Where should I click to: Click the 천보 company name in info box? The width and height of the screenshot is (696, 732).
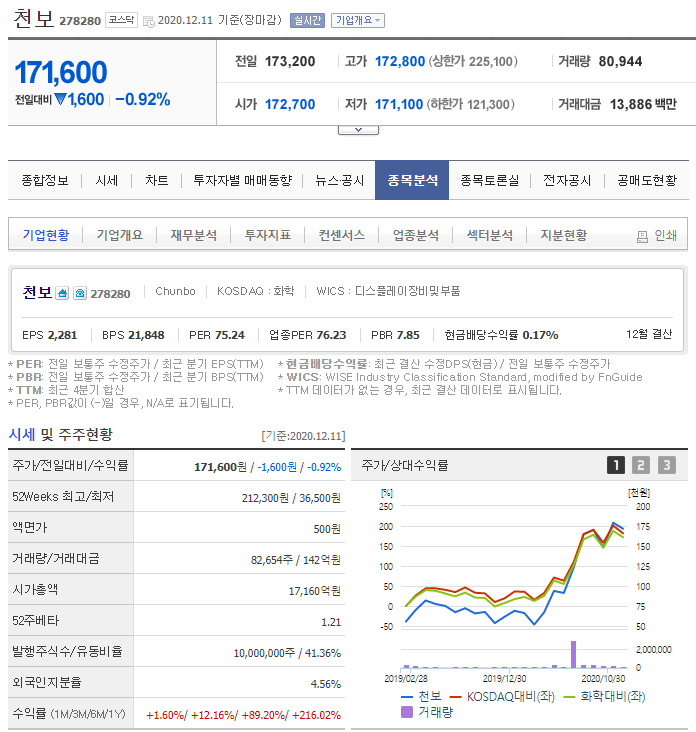pyautogui.click(x=37, y=292)
